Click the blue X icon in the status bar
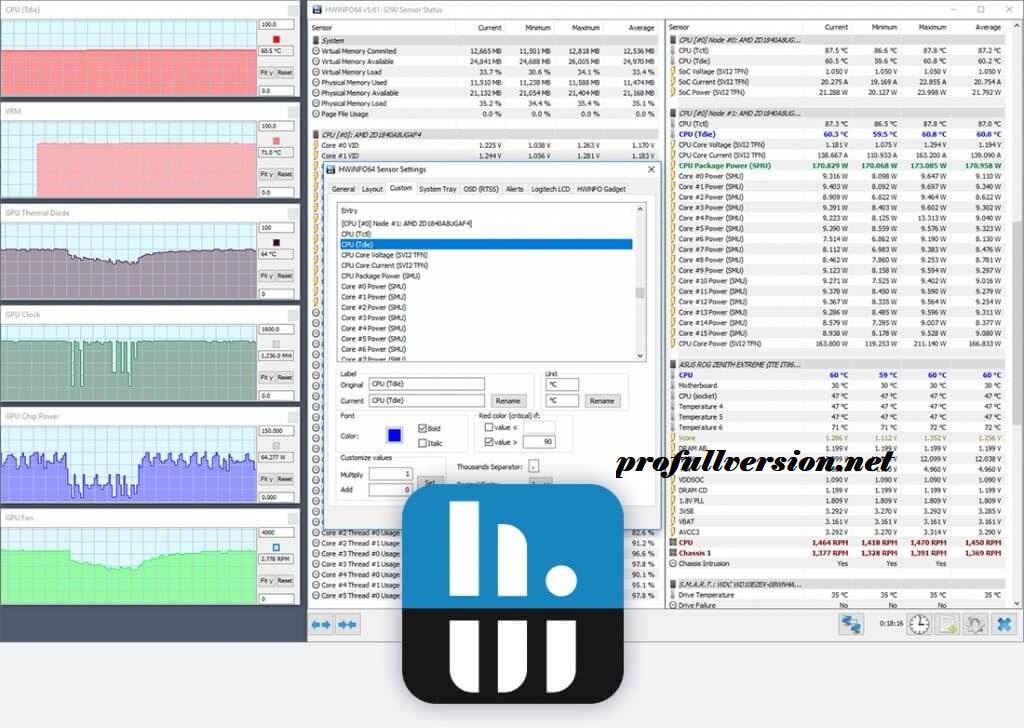1024x728 pixels. pos(1003,624)
